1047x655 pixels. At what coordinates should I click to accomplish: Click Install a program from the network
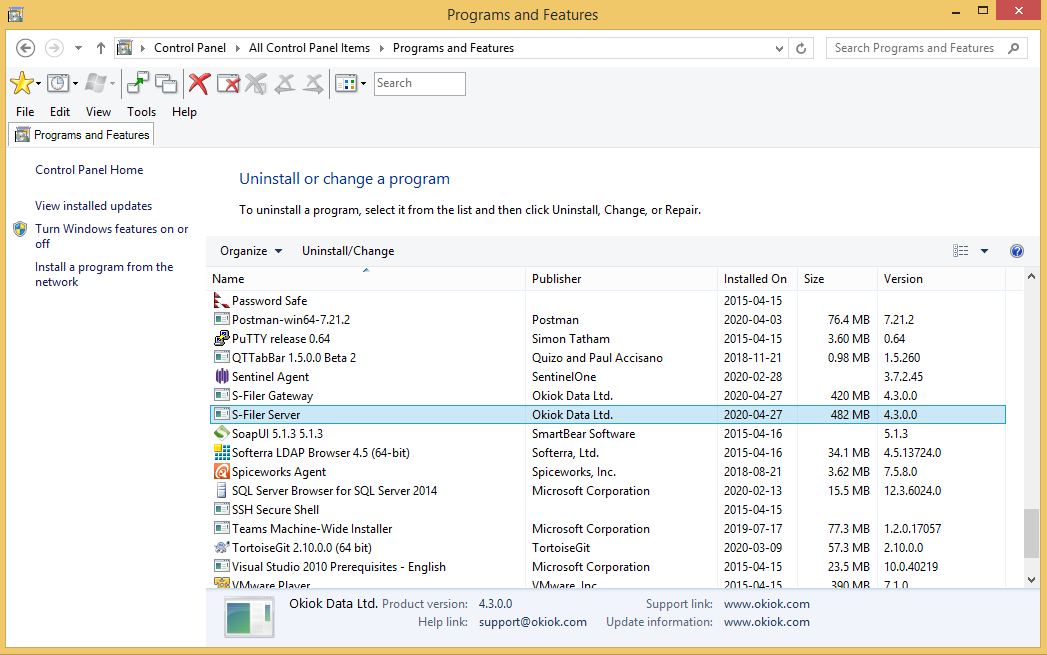click(103, 274)
